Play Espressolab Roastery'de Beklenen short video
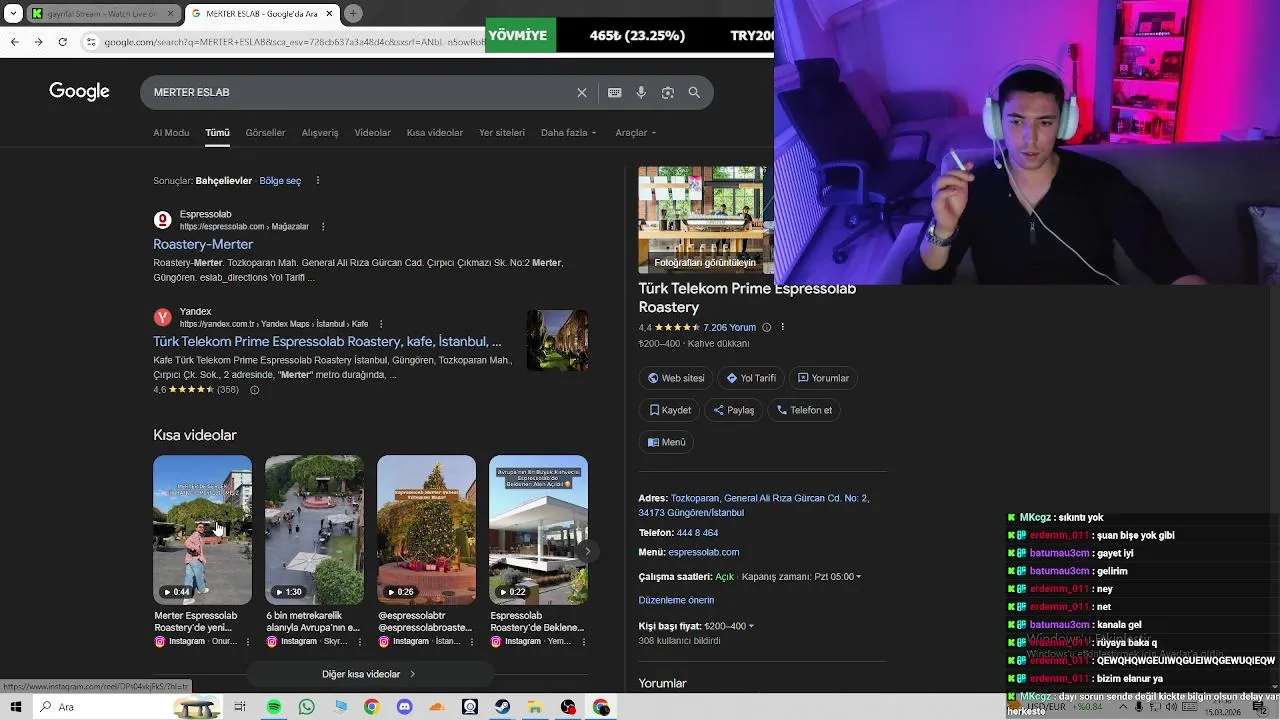Screen dimensions: 1280x720 (538, 530)
